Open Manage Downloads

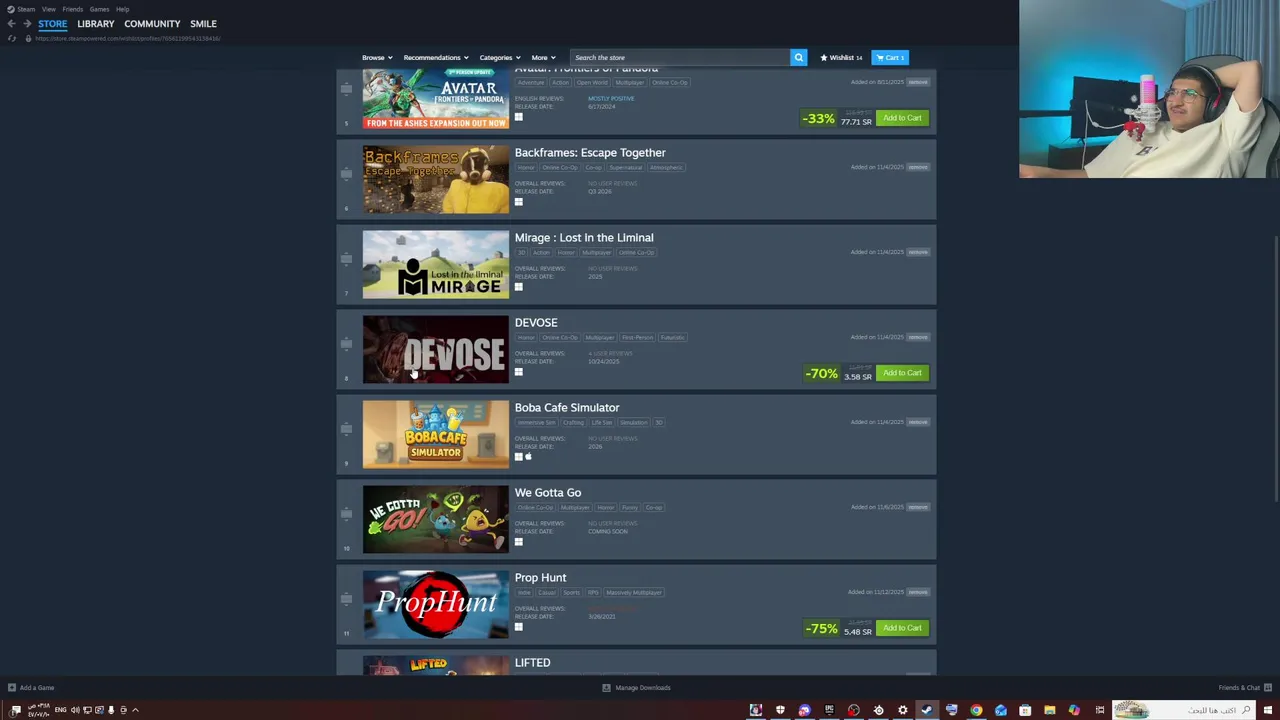pos(636,688)
